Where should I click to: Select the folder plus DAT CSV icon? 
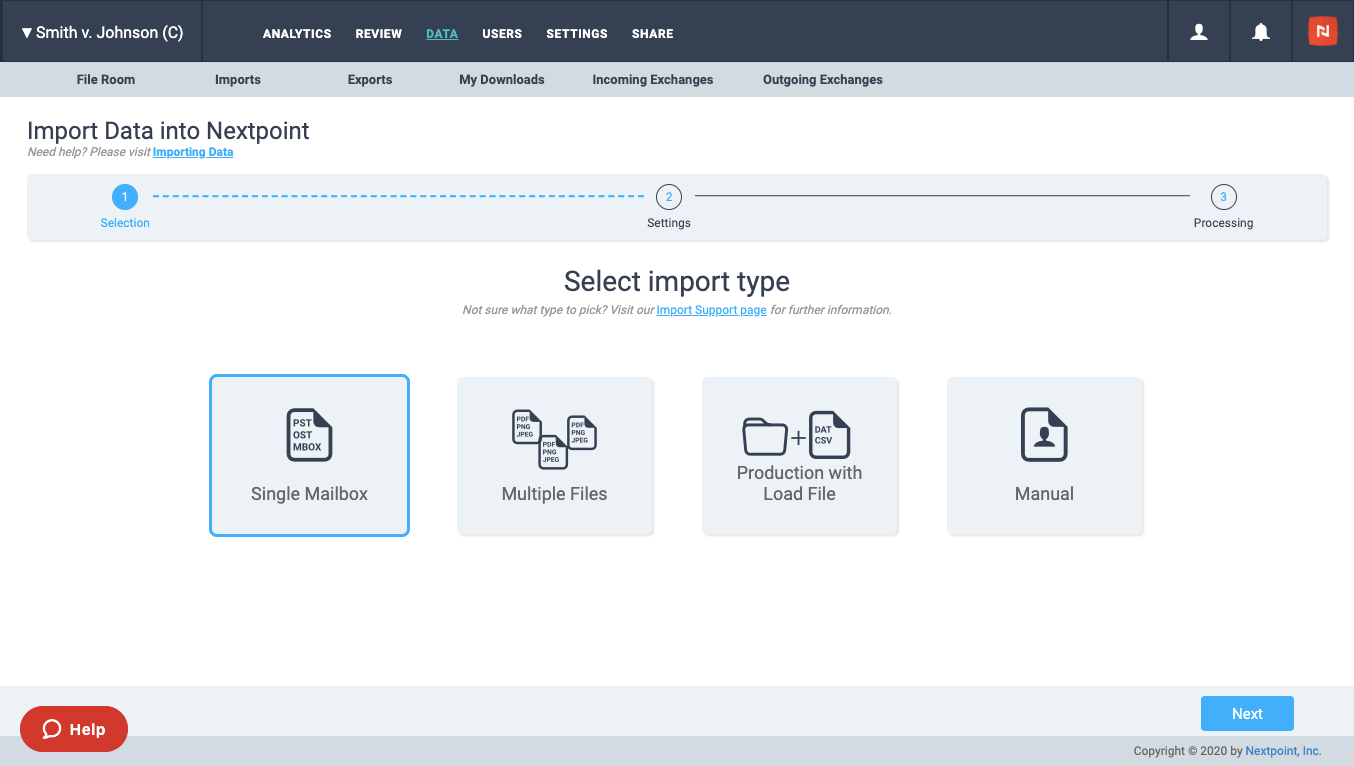pos(797,436)
